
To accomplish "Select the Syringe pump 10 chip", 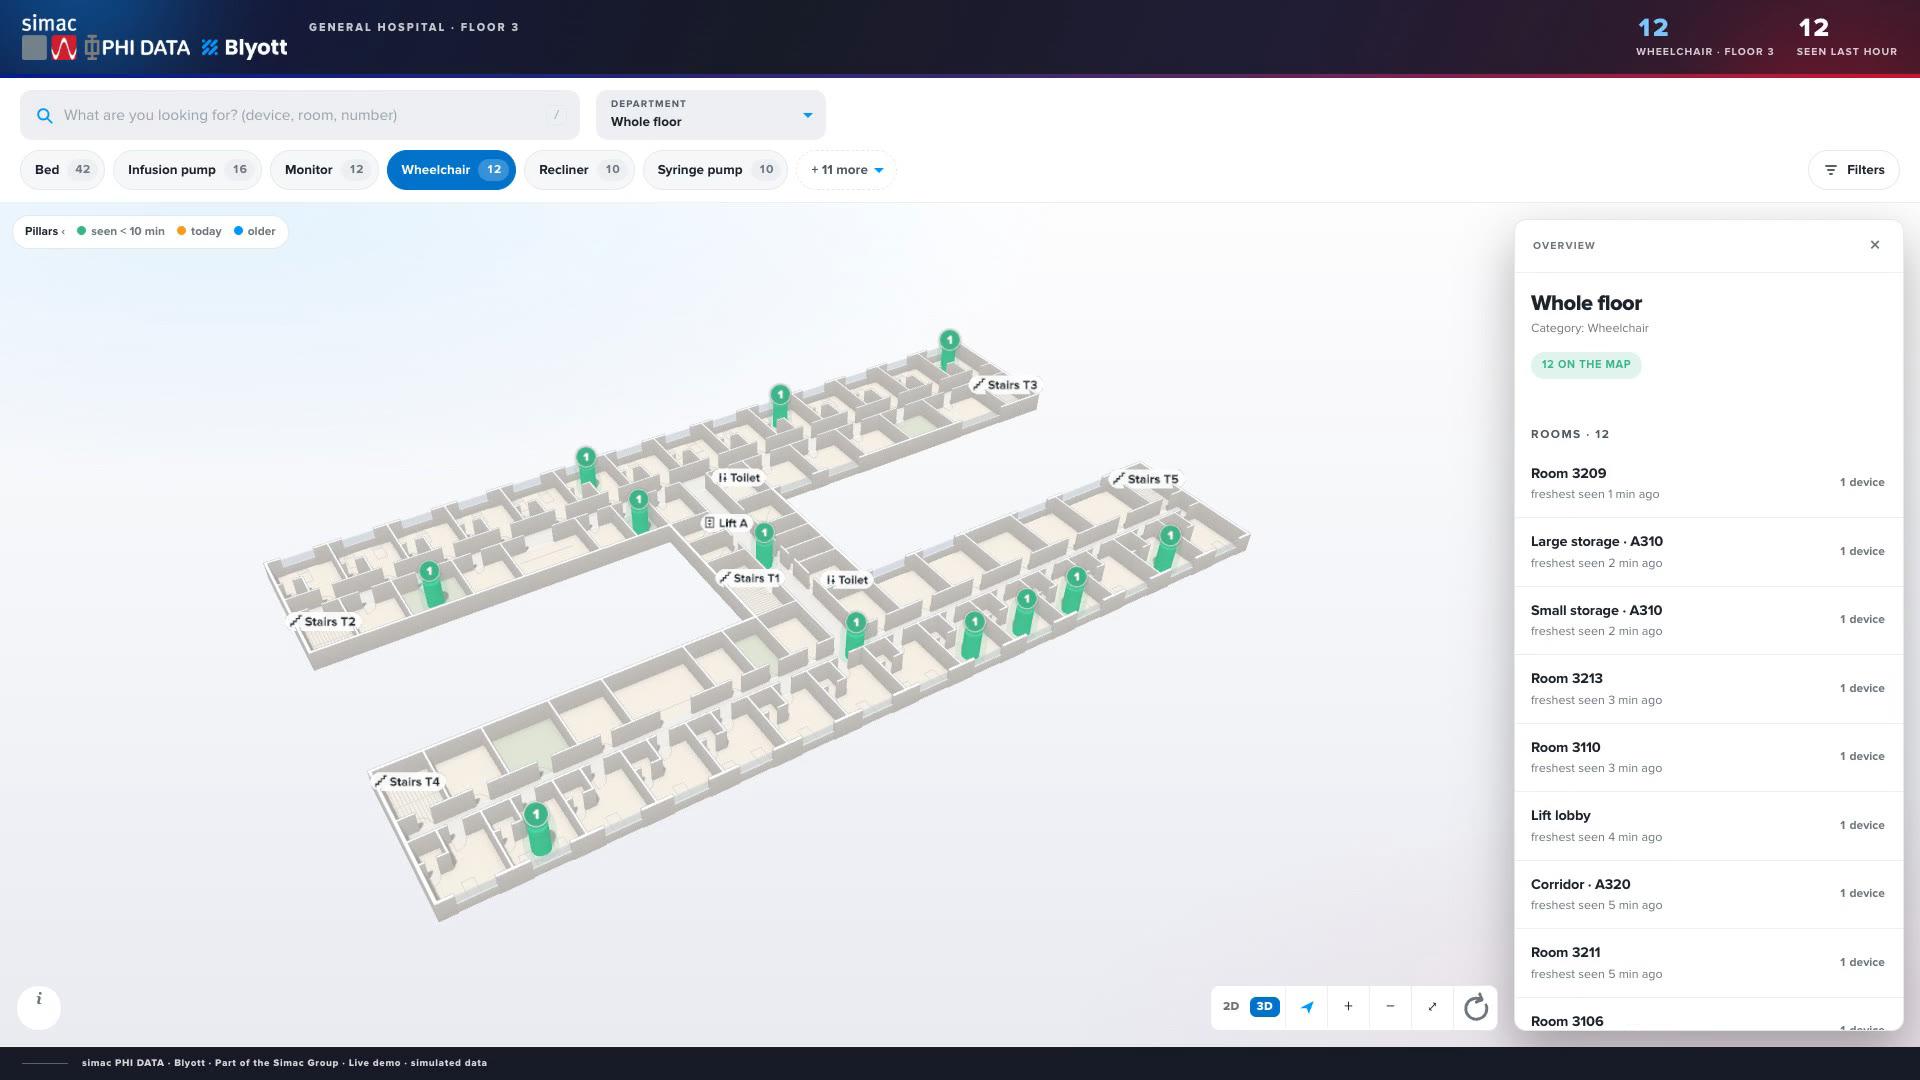I will tap(715, 170).
